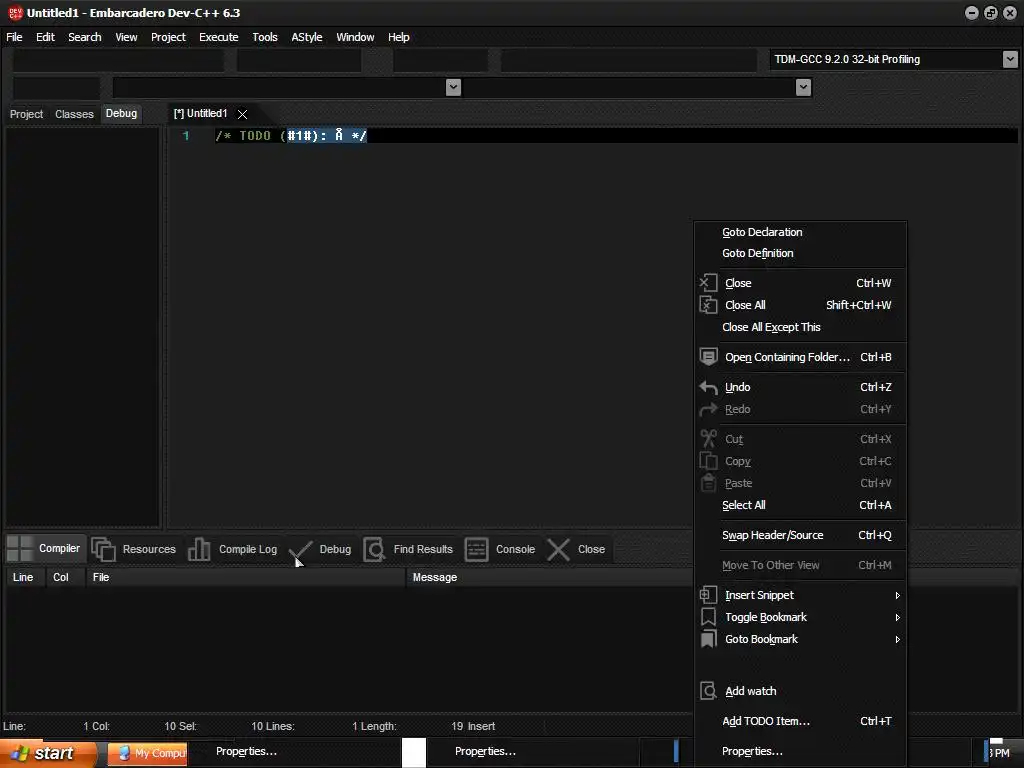The width and height of the screenshot is (1024, 768).
Task: Click the Windows start button
Action: 47,753
